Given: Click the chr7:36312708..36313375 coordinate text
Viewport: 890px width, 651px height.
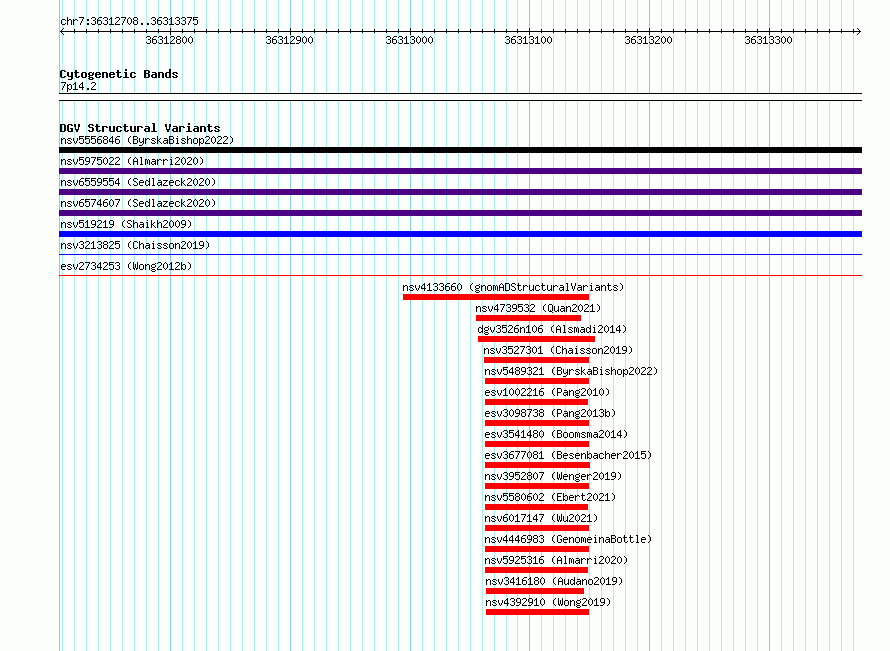Looking at the screenshot, I should pyautogui.click(x=129, y=21).
